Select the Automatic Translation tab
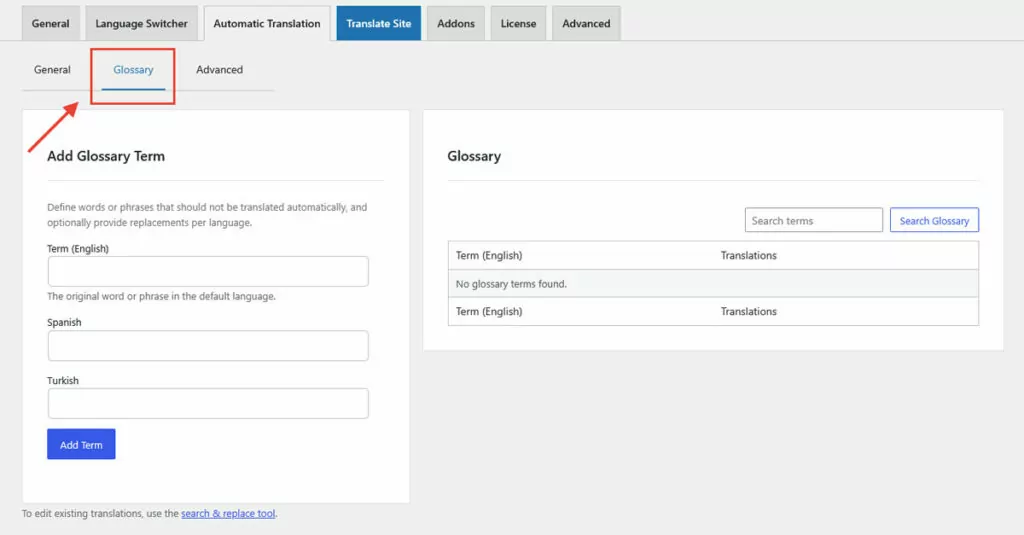This screenshot has height=535, width=1024. (266, 24)
